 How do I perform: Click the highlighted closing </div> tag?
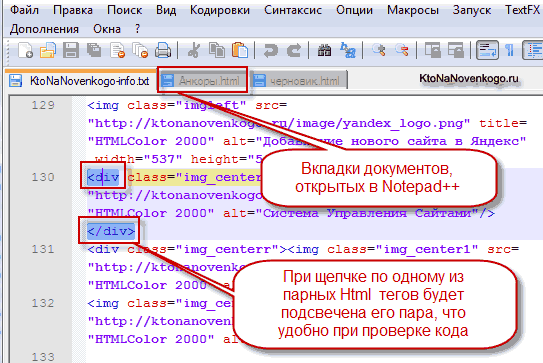pyautogui.click(x=111, y=231)
